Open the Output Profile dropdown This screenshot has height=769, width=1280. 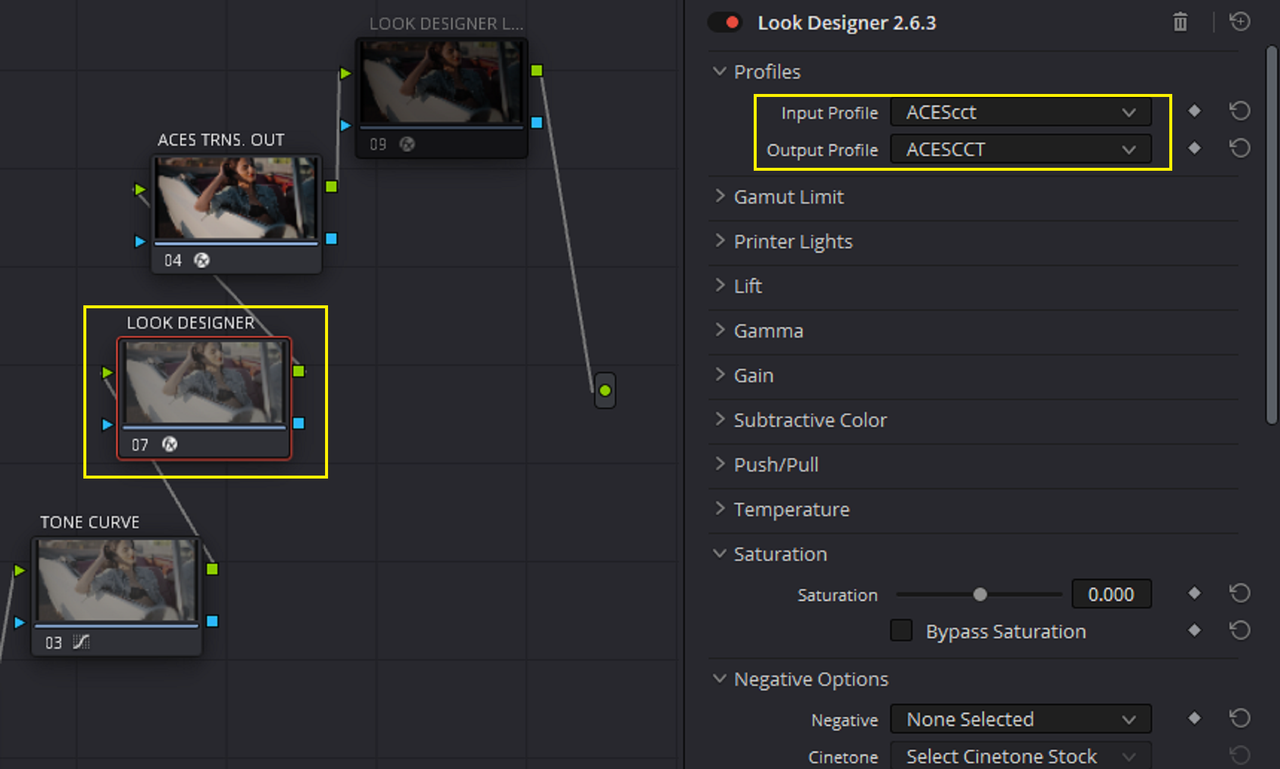[x=1020, y=149]
